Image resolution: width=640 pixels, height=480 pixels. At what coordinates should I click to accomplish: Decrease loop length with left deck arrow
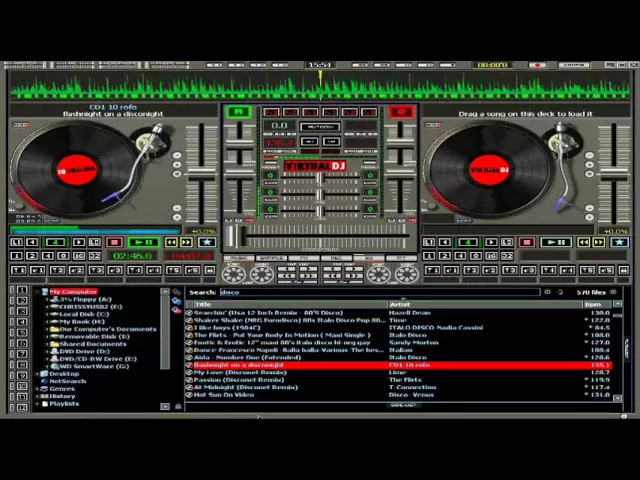(32, 242)
